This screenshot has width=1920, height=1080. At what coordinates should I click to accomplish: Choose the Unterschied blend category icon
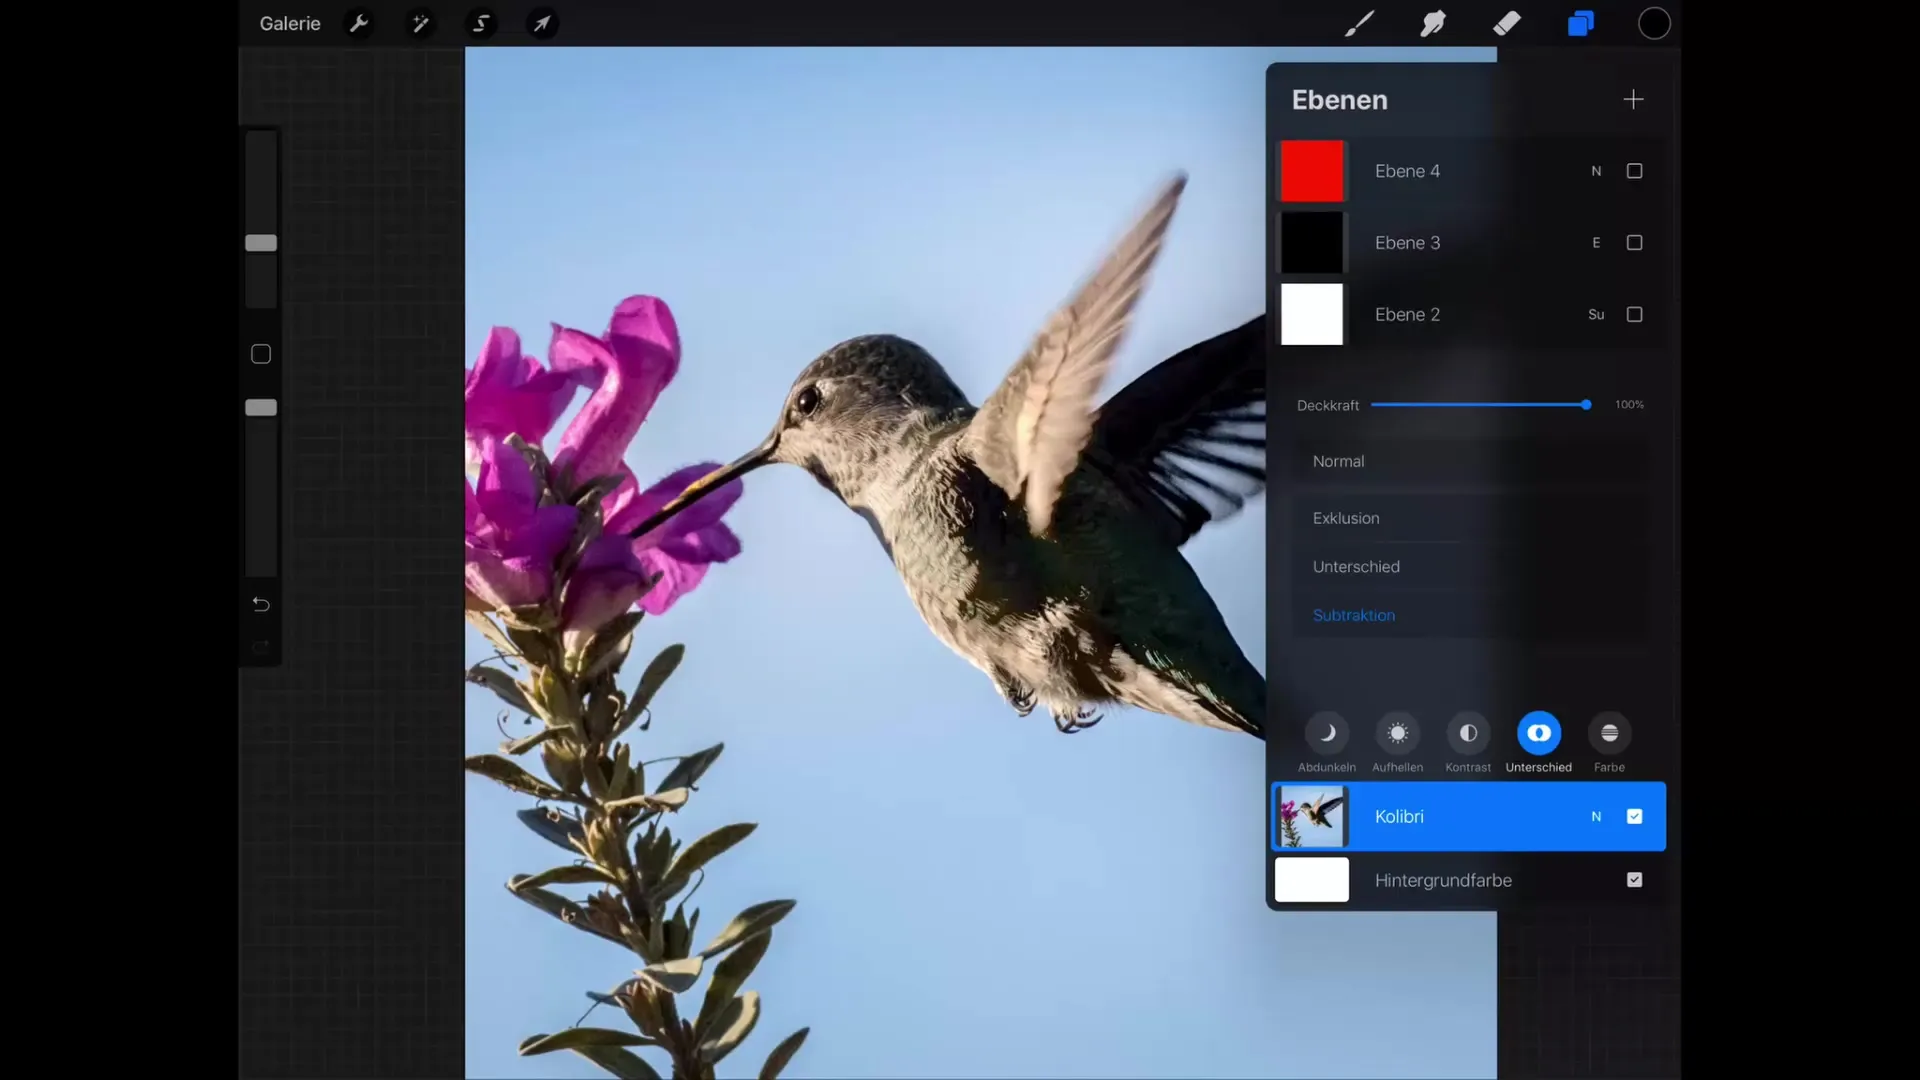1539,733
